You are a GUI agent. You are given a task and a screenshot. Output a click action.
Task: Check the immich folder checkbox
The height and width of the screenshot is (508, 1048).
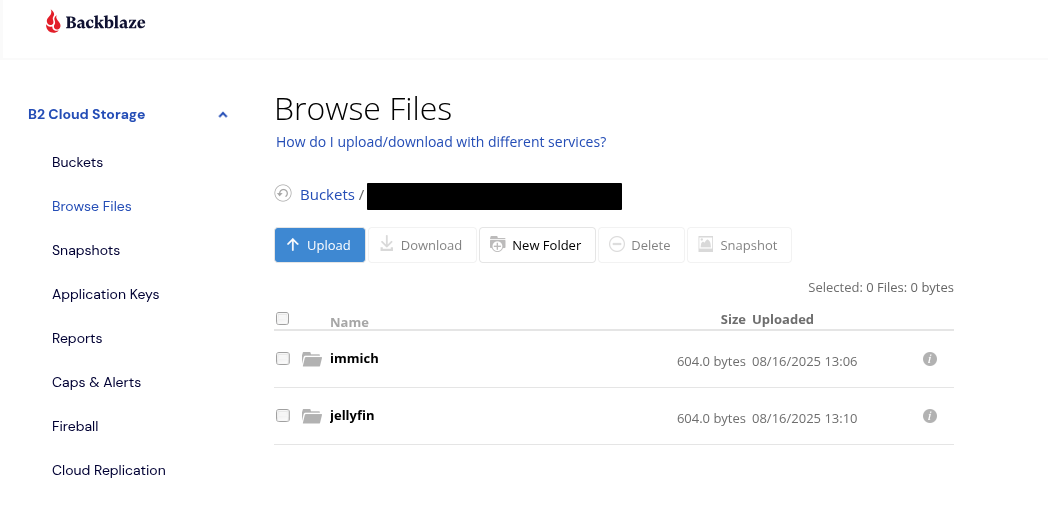pyautogui.click(x=282, y=359)
